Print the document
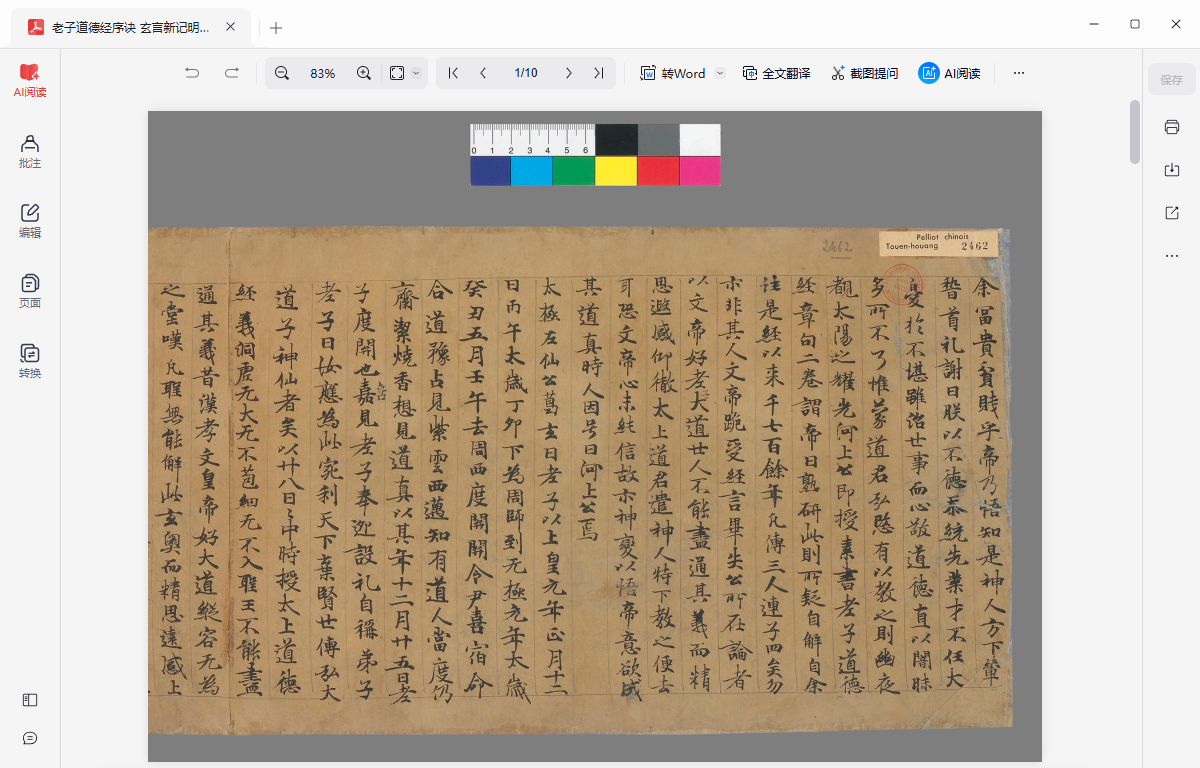The height and width of the screenshot is (768, 1200). [1171, 127]
